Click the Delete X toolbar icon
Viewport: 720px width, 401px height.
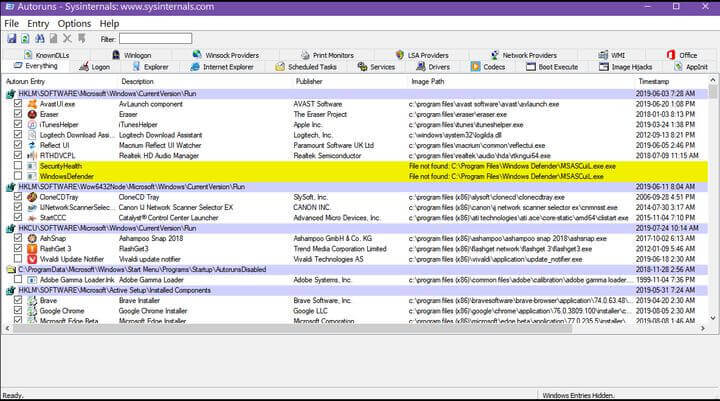pyautogui.click(x=68, y=39)
